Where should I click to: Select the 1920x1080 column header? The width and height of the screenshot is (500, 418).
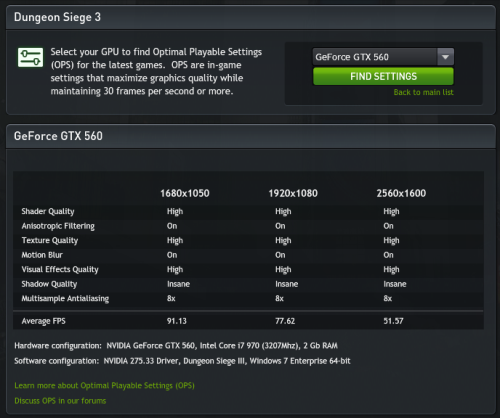293,193
